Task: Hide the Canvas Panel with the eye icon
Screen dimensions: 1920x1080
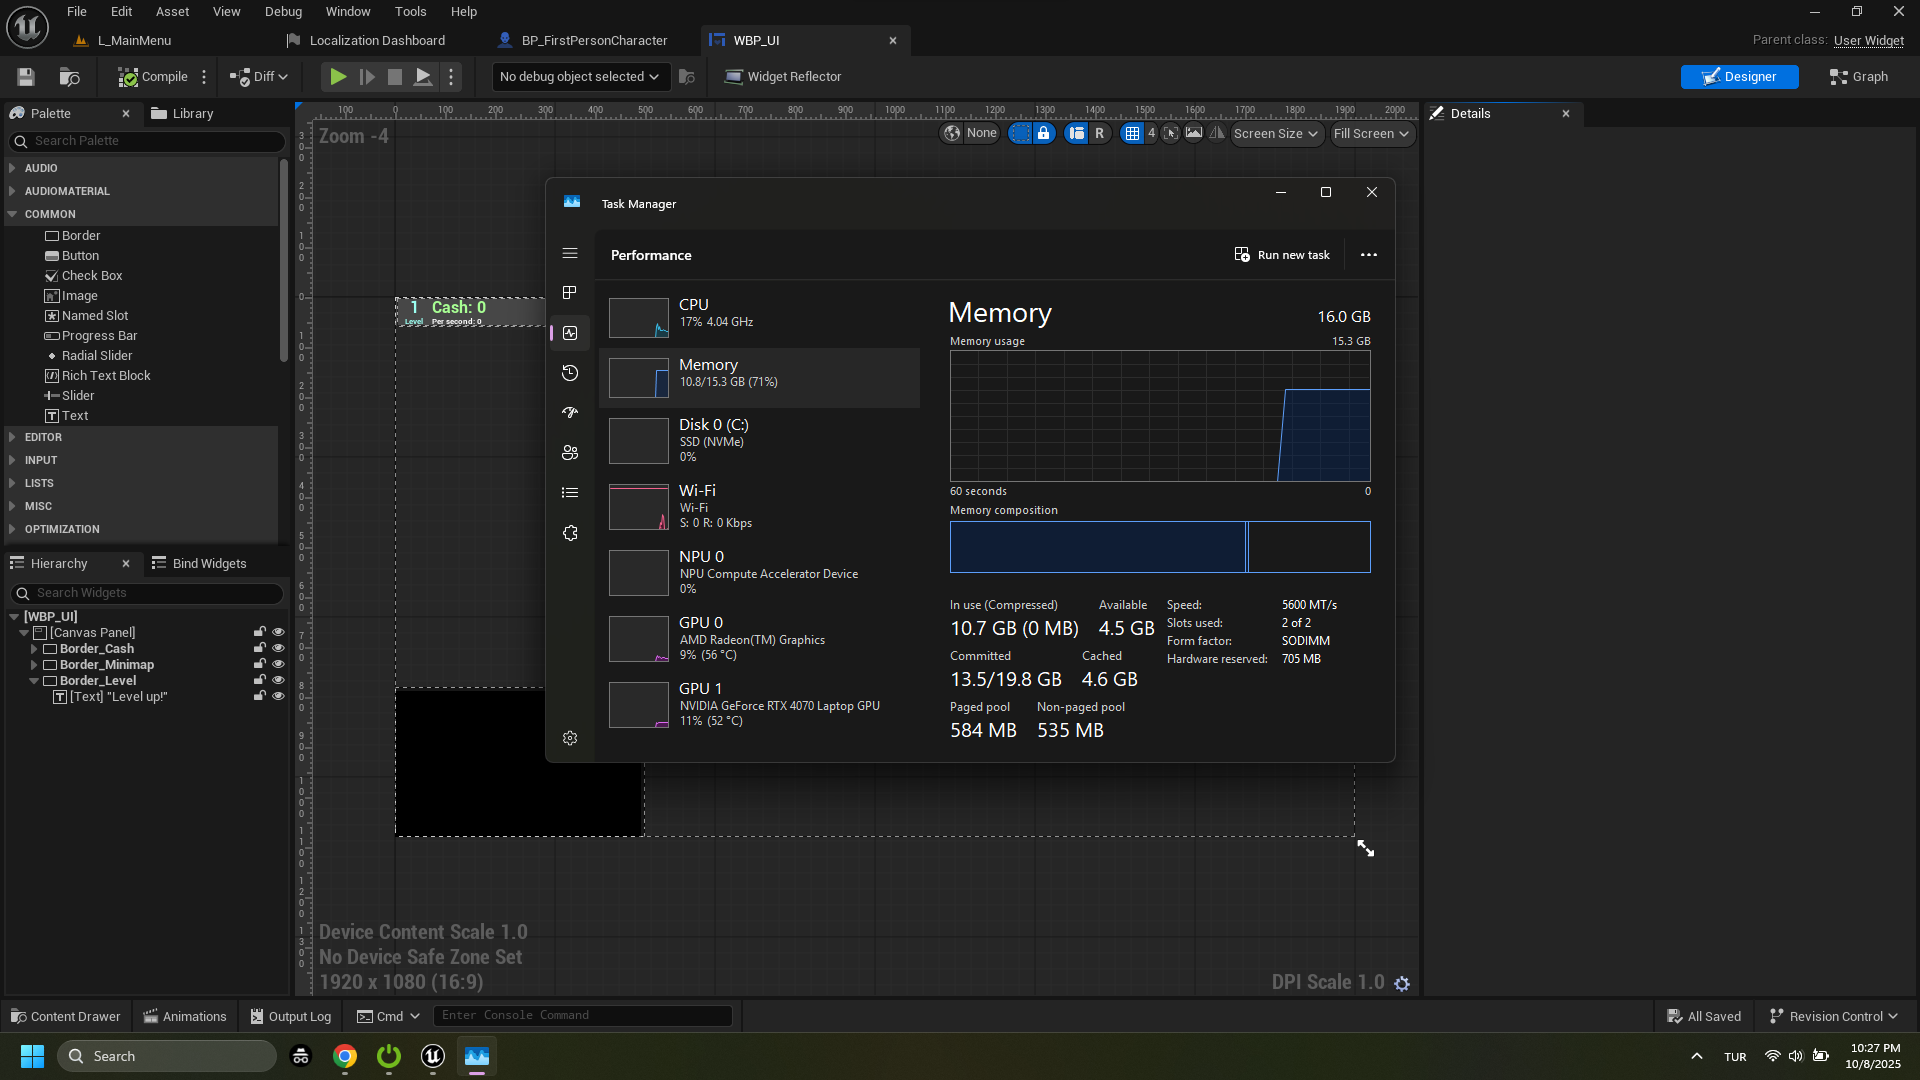Action: tap(279, 632)
